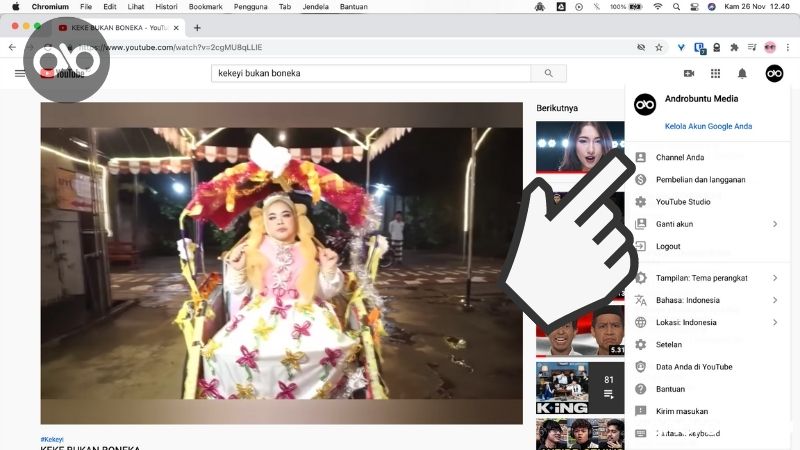Open a new browser tab
This screenshot has height=450, width=800.
pos(197,28)
